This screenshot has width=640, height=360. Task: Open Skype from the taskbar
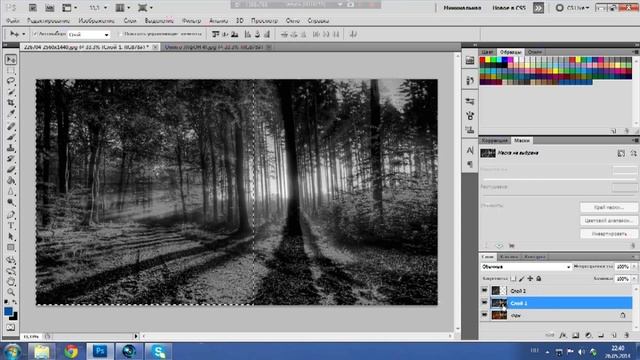158,351
